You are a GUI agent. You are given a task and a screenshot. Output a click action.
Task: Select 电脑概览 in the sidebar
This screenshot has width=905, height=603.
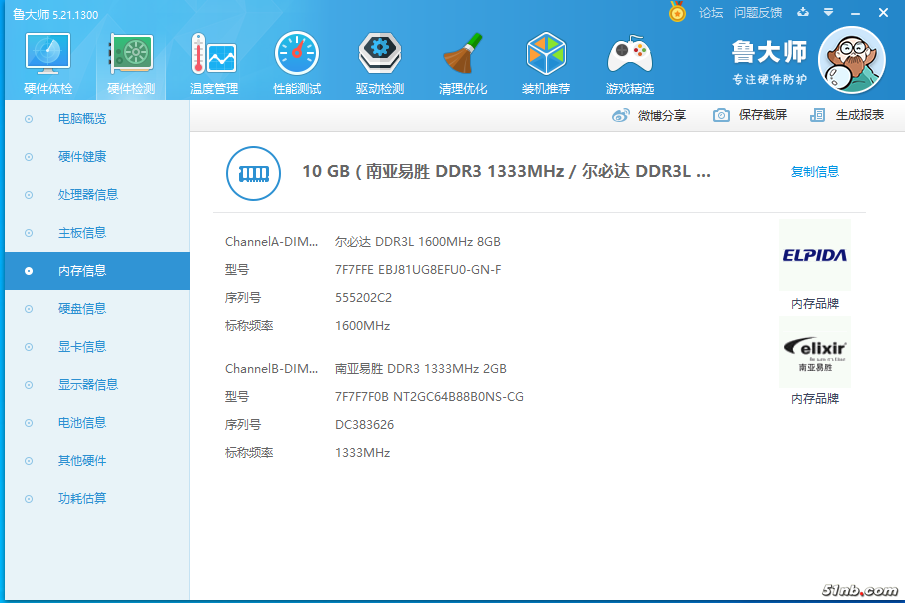[82, 119]
